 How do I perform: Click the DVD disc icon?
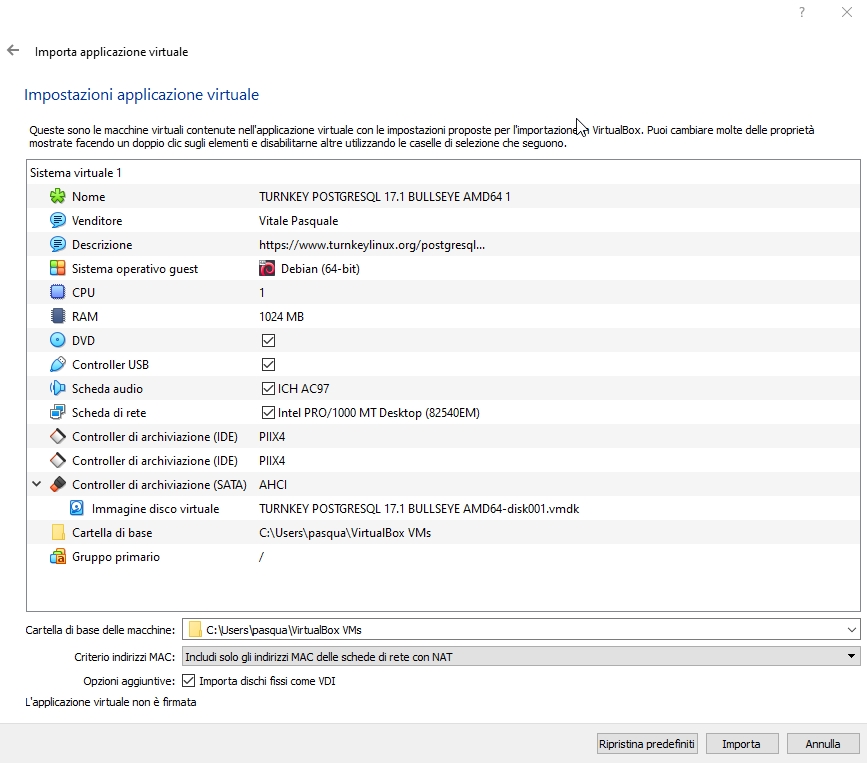[x=58, y=341]
